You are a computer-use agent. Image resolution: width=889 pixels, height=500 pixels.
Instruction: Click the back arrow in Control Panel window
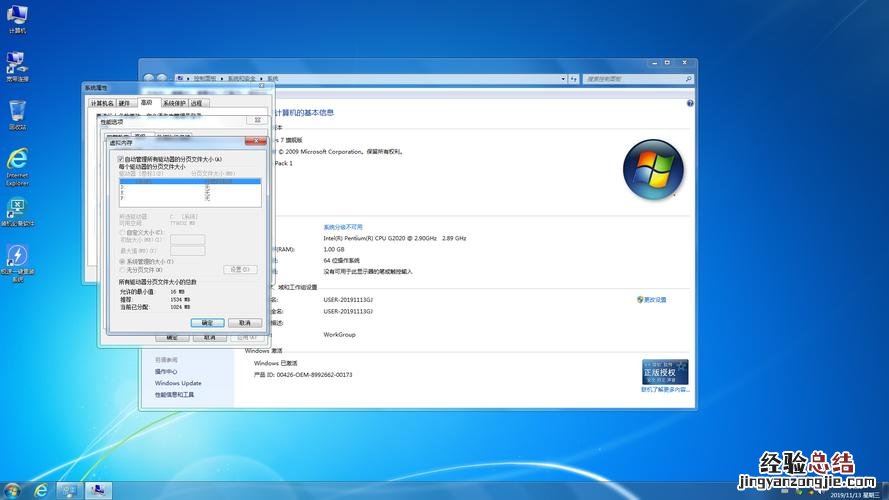pos(149,78)
